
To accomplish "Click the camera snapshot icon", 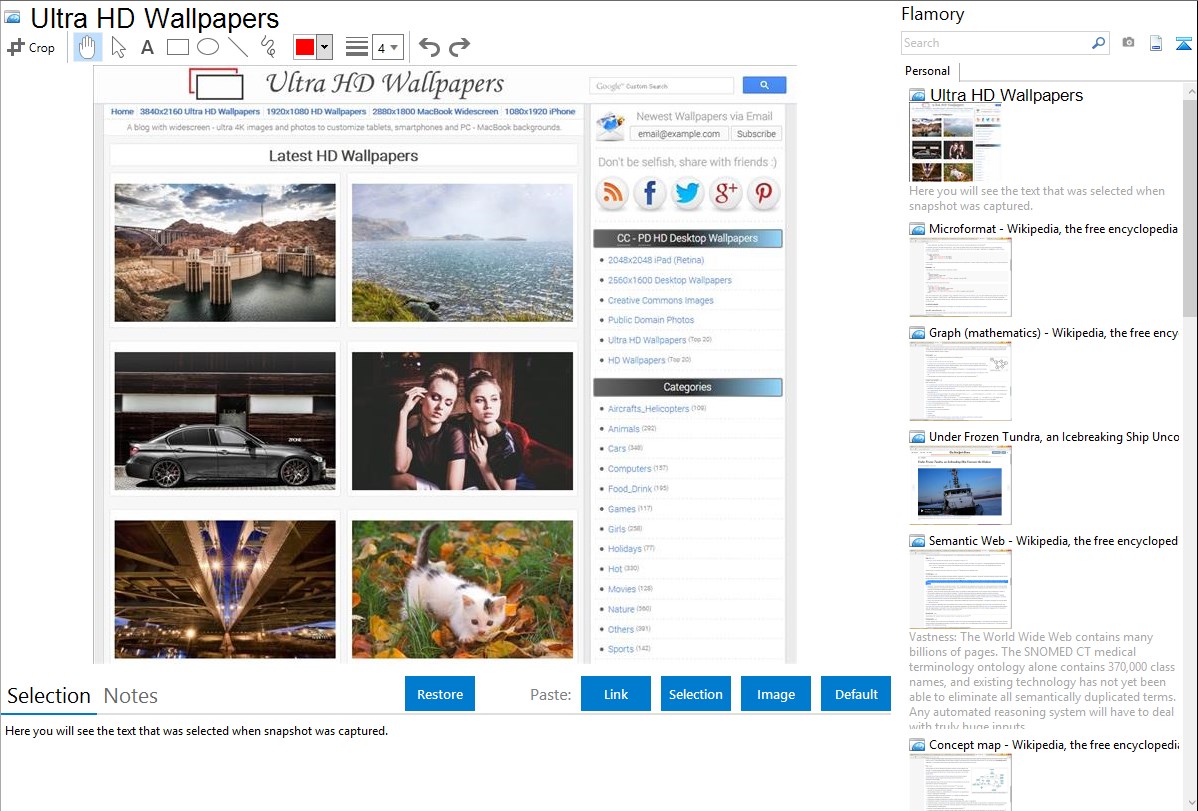I will tap(1128, 43).
